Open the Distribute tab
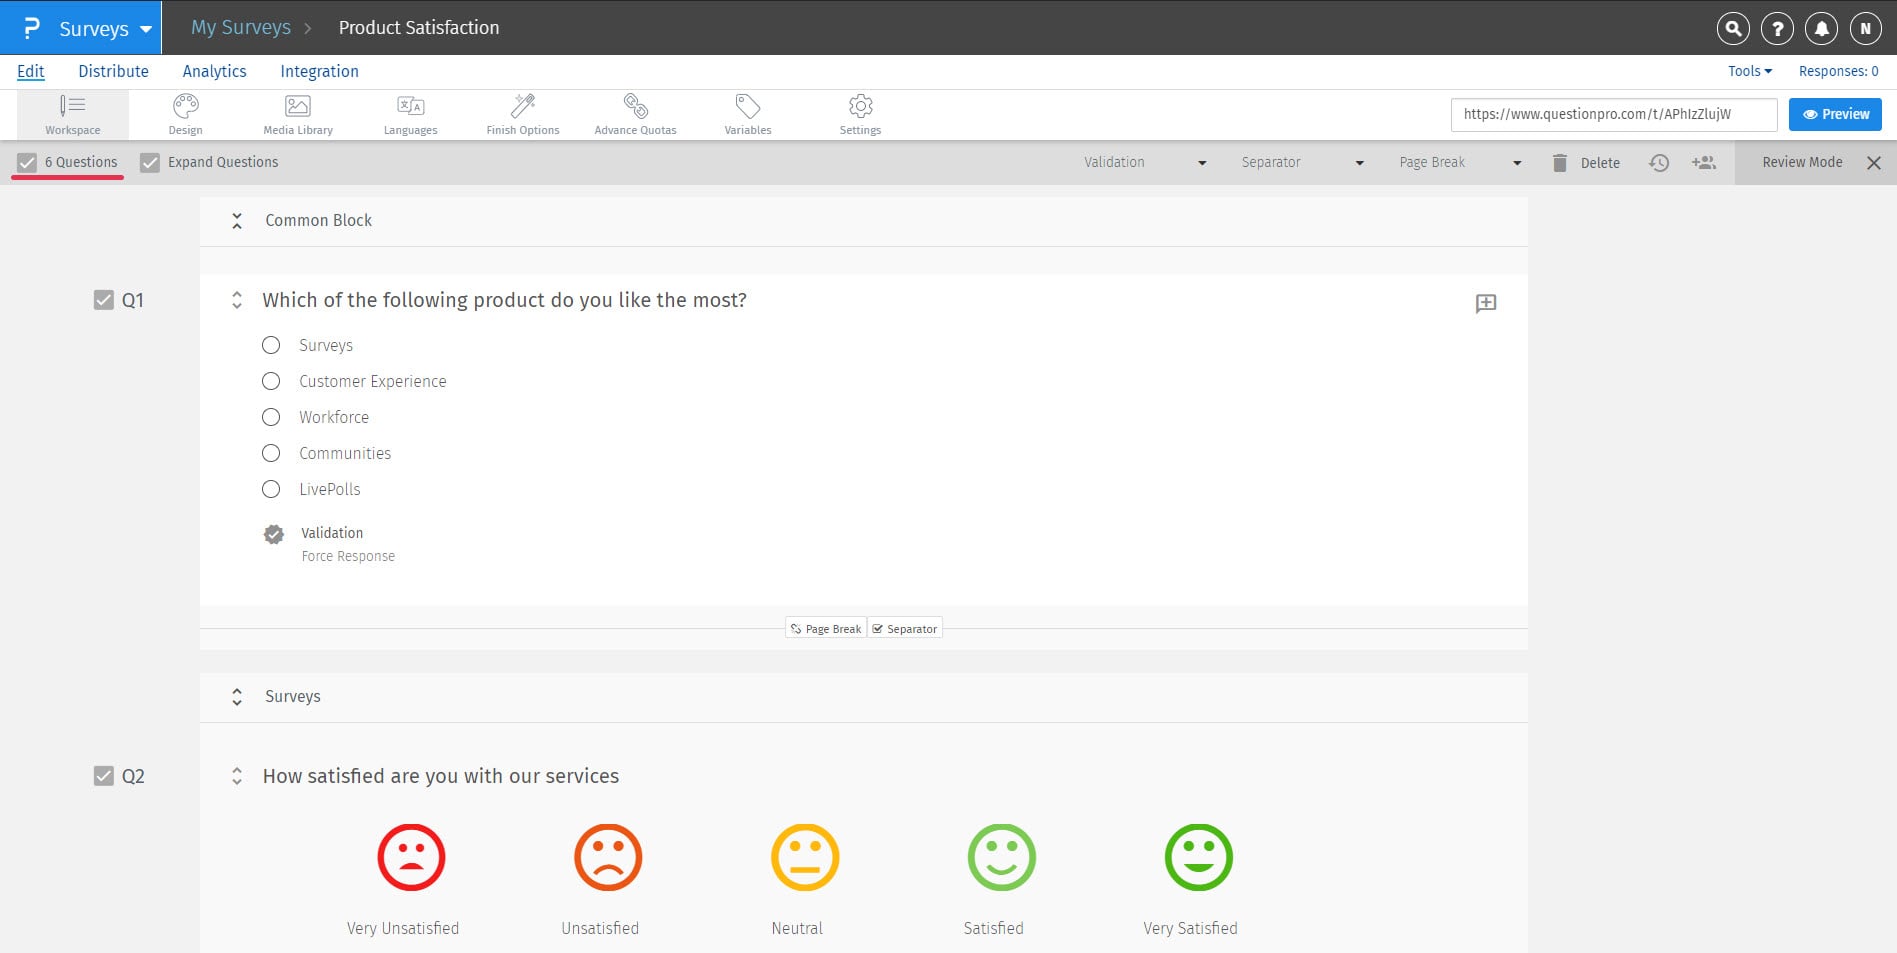The height and width of the screenshot is (953, 1897). 113,71
